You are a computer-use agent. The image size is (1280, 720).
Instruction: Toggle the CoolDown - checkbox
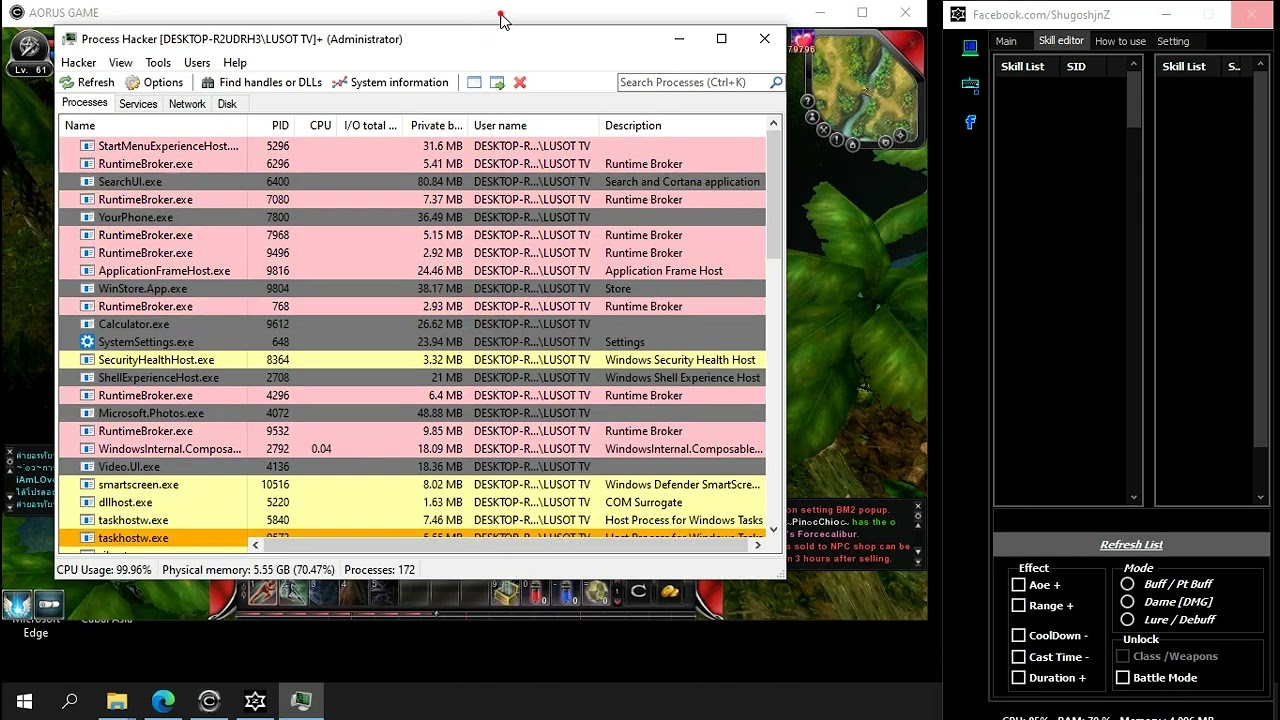1018,635
